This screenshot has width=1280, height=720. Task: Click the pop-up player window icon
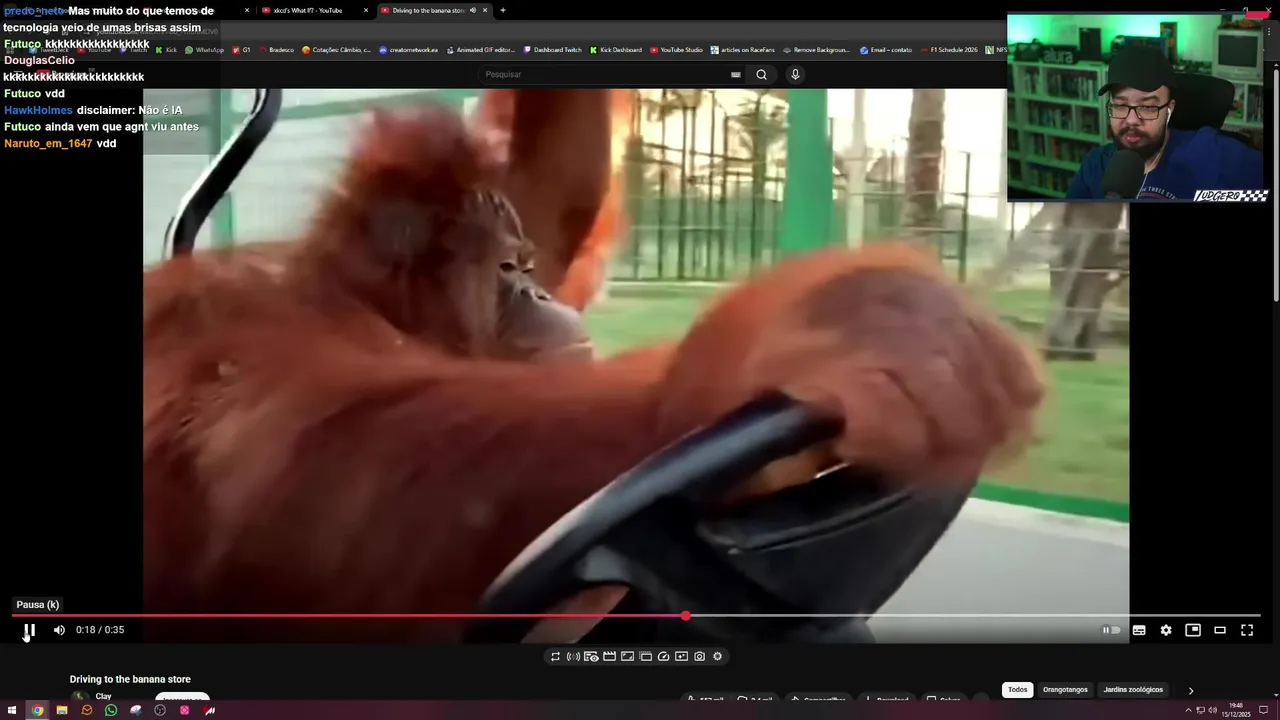645,657
